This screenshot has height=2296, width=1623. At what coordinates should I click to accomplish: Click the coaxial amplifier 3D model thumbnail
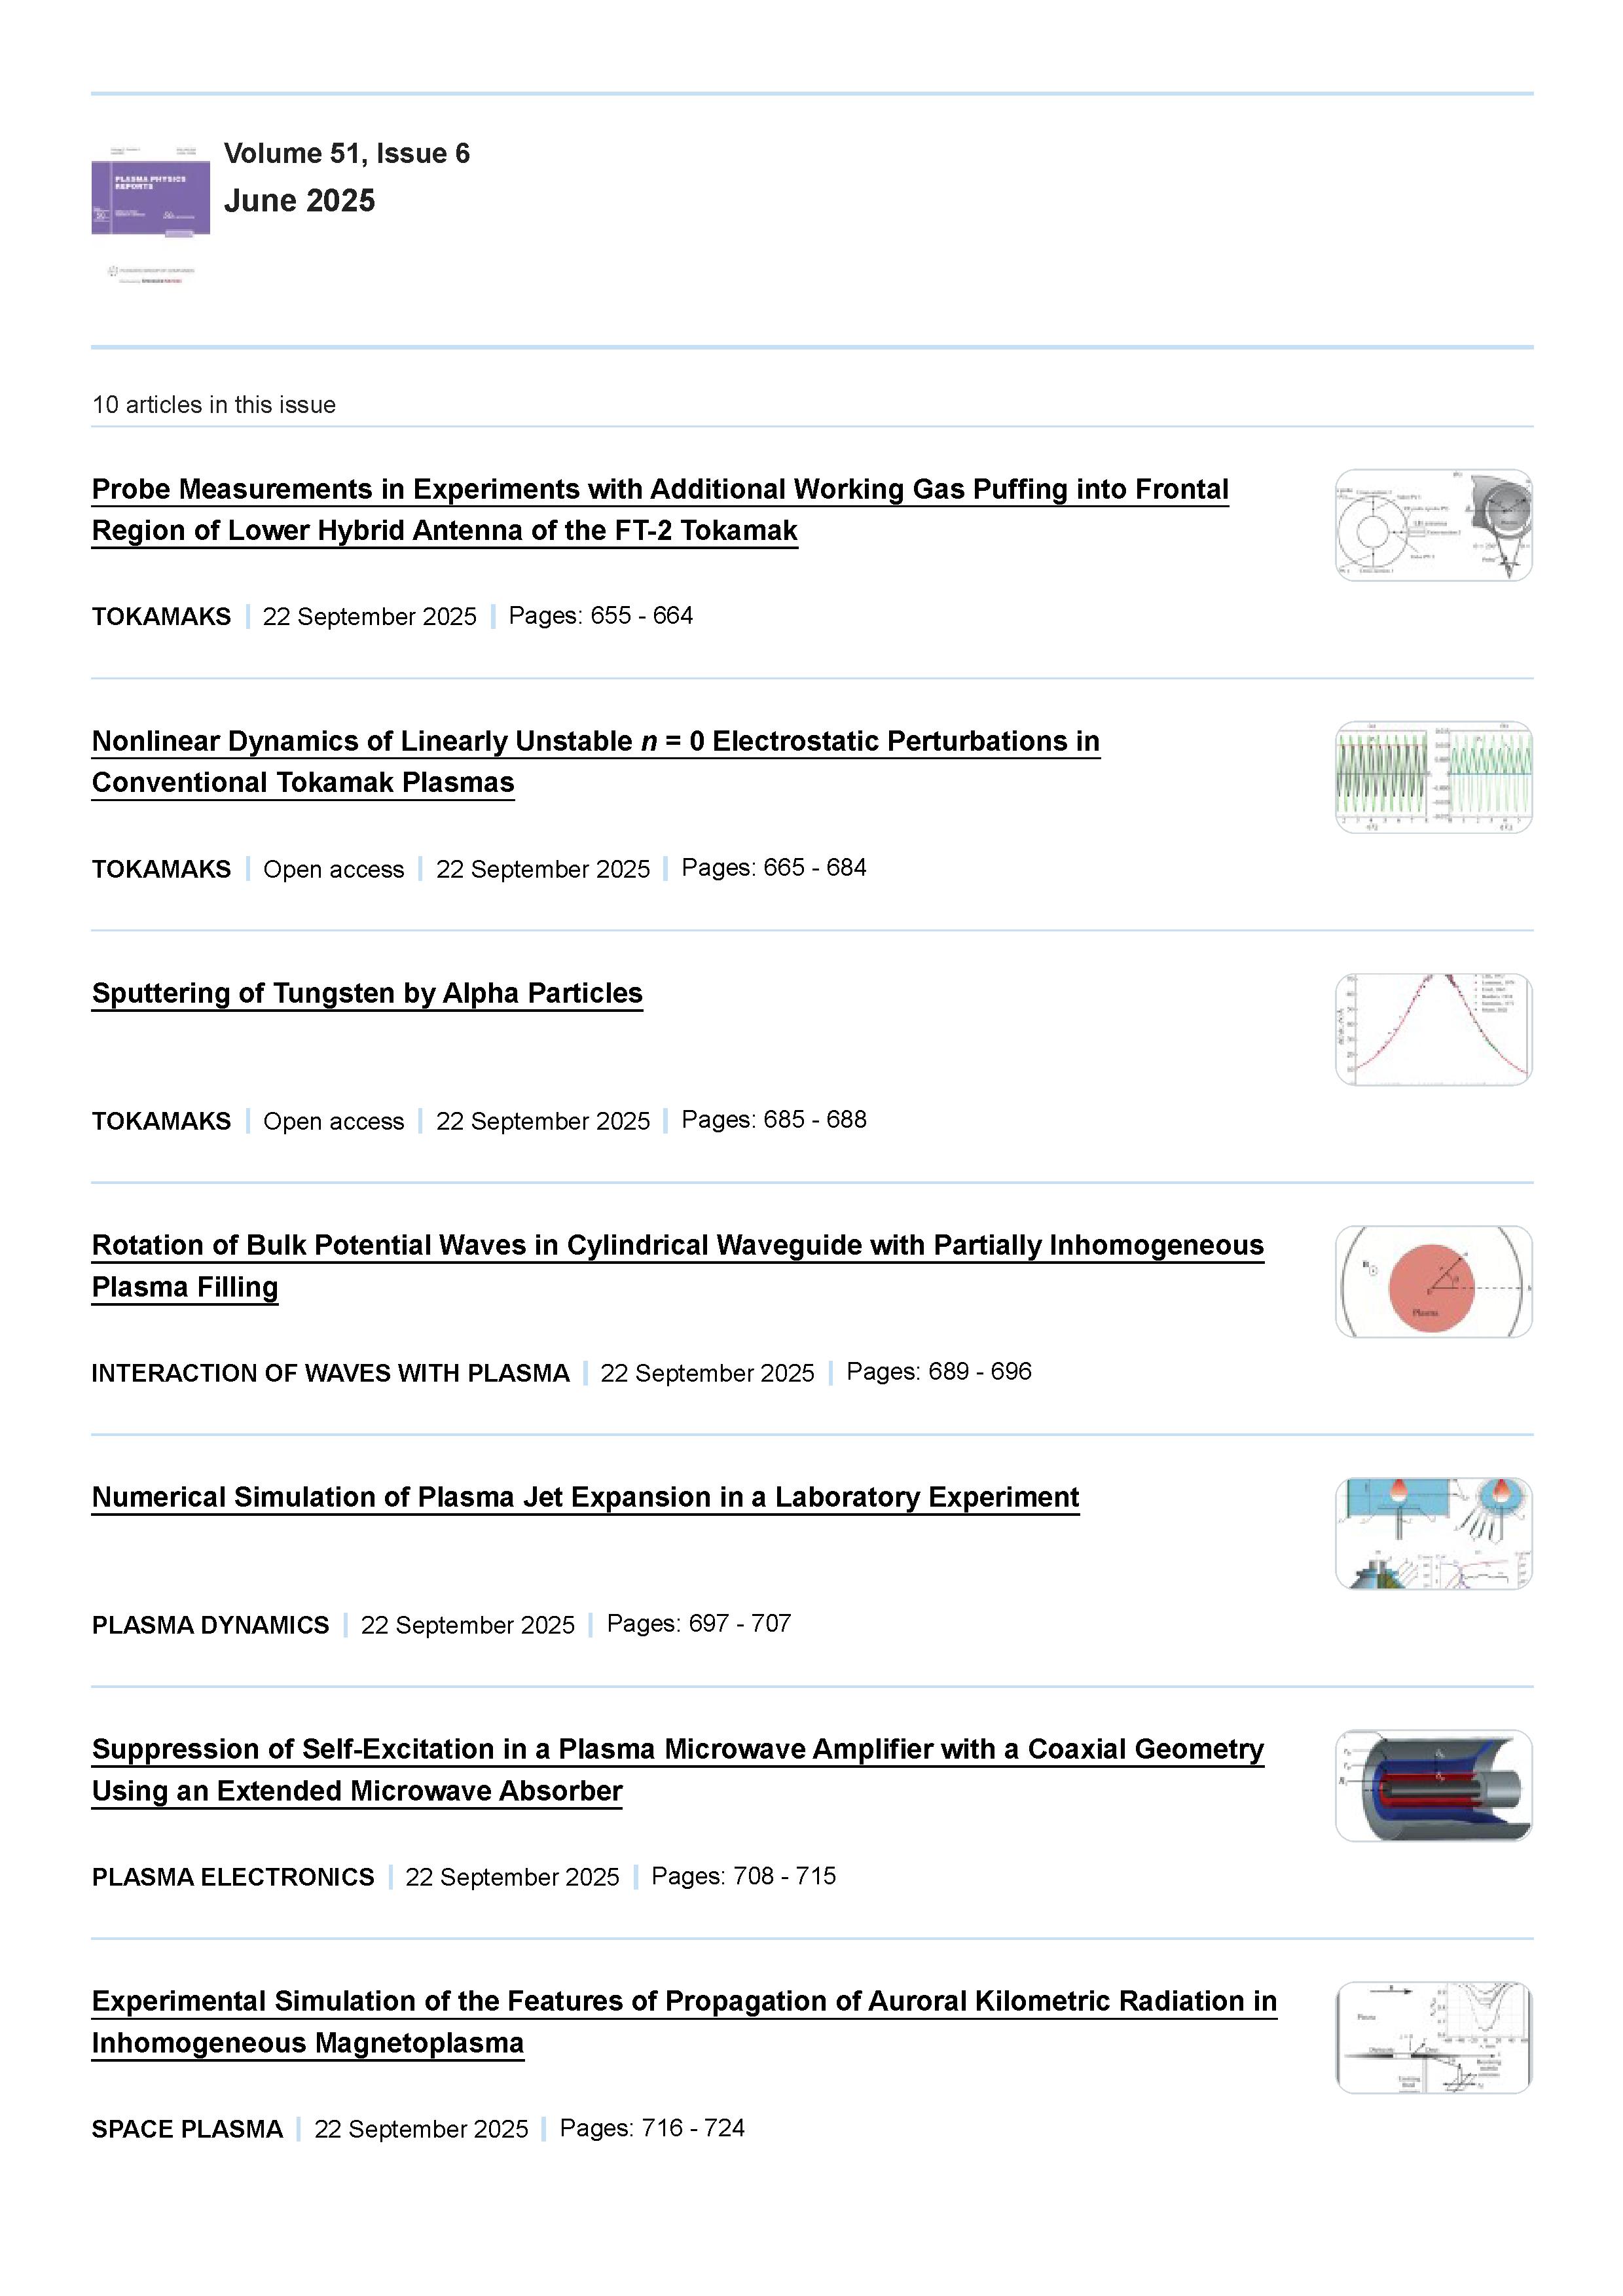coord(1432,1785)
